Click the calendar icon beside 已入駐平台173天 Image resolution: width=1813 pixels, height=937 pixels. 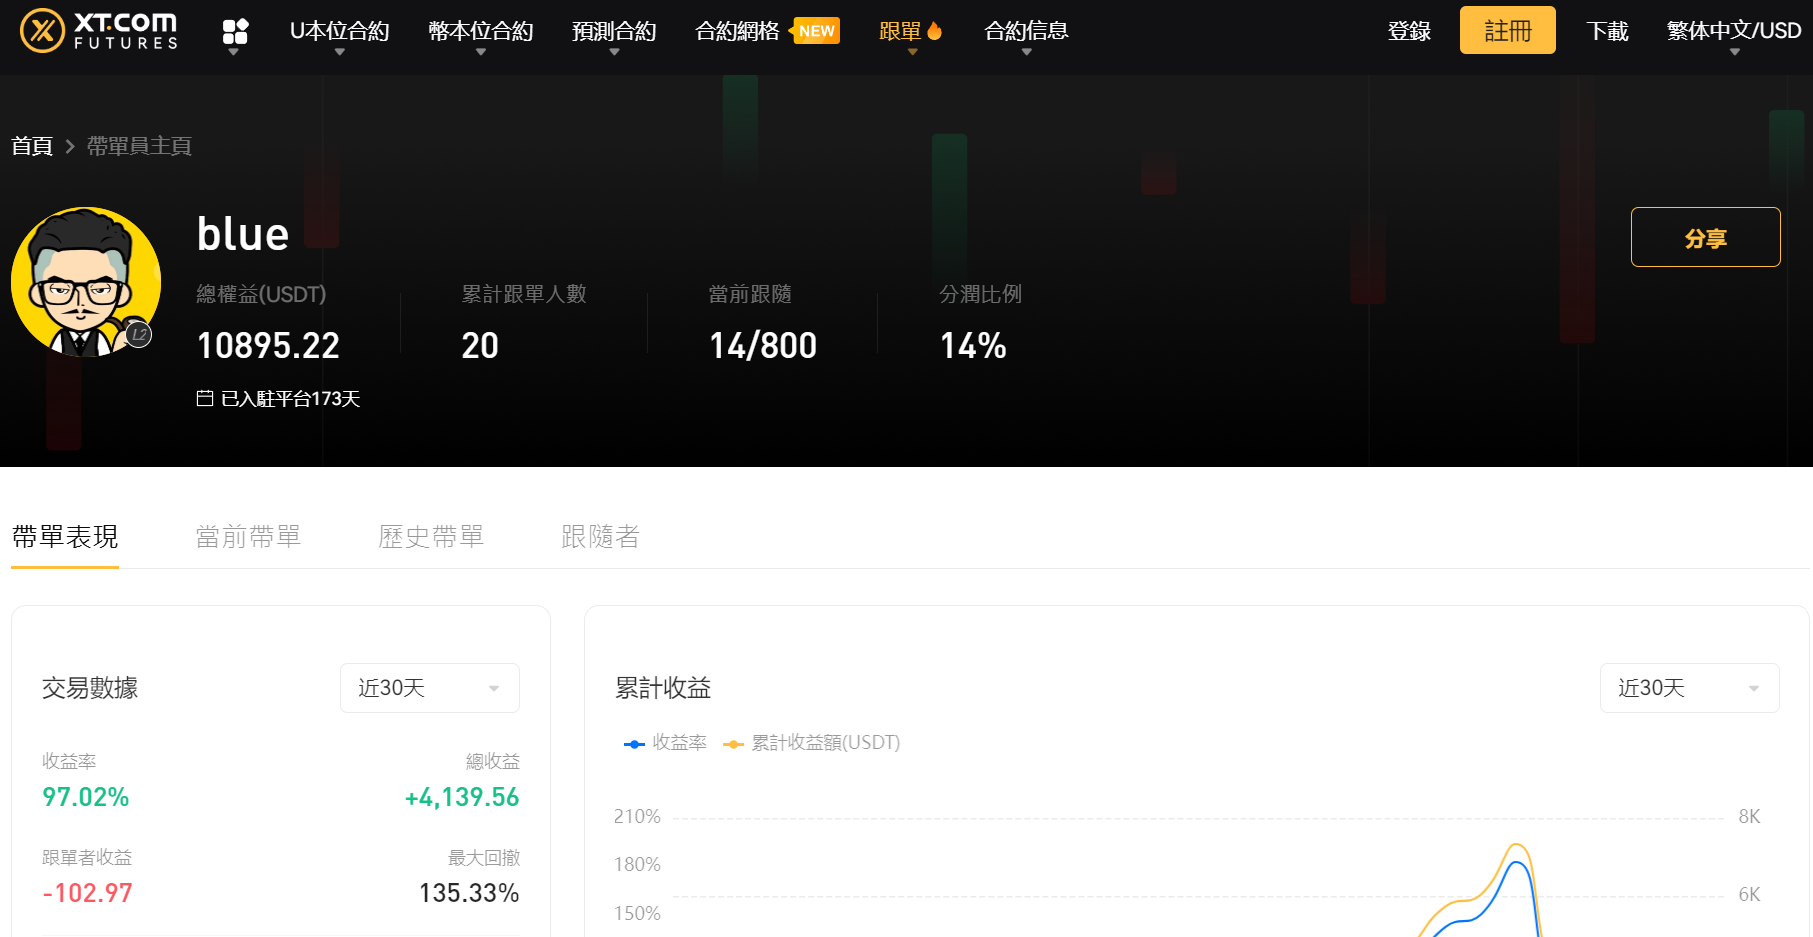point(205,398)
